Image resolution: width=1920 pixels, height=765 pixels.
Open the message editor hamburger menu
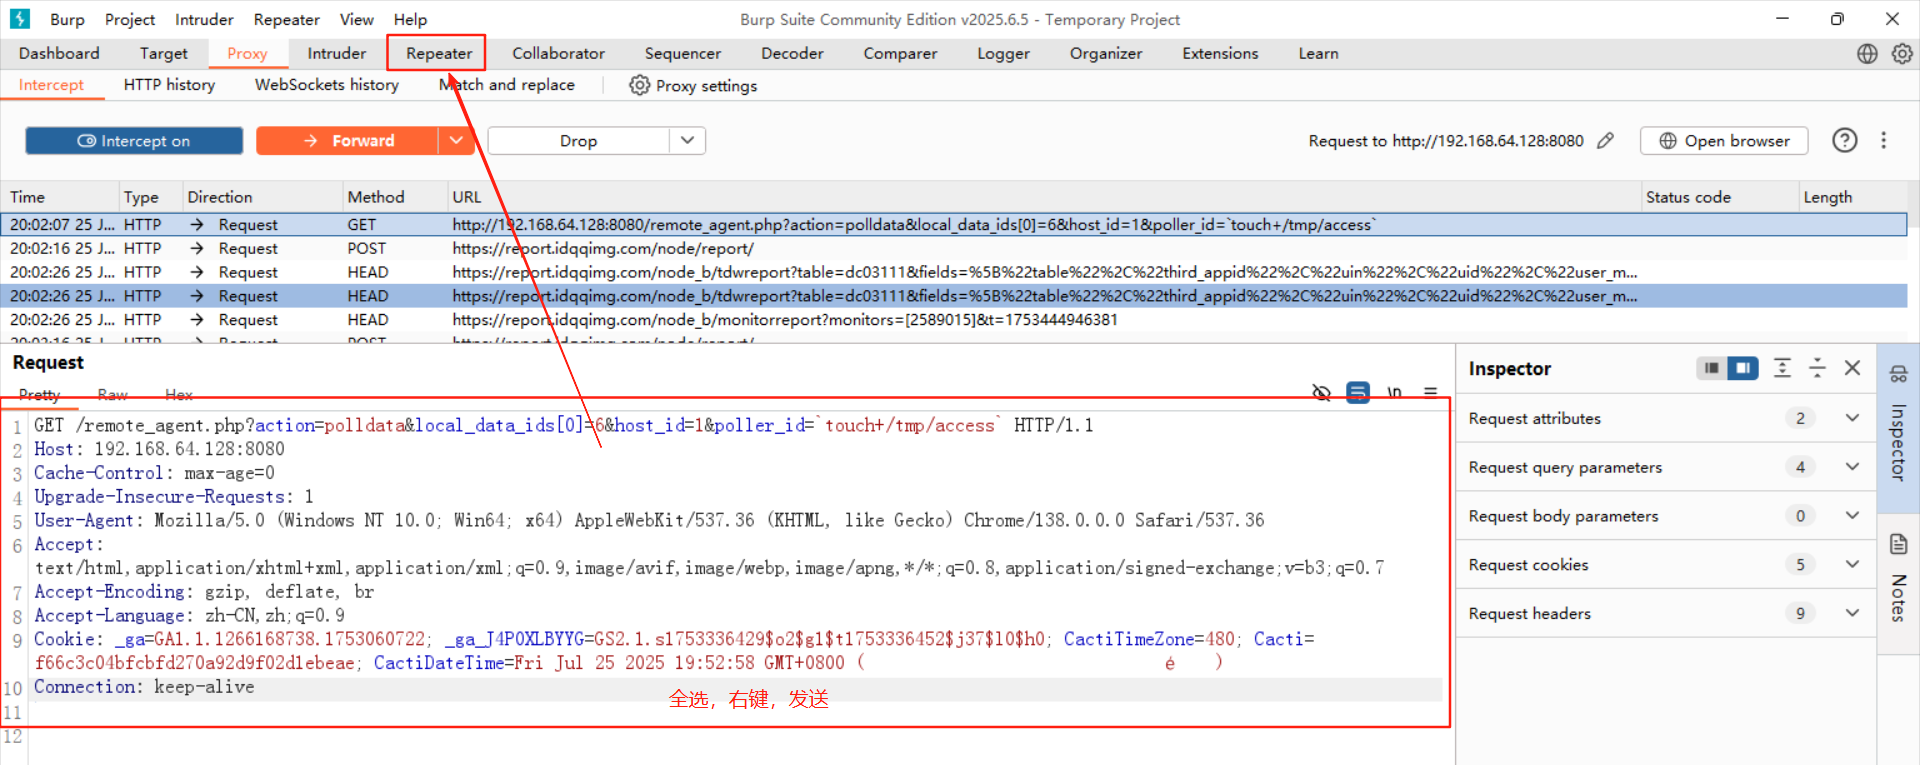pos(1431,393)
